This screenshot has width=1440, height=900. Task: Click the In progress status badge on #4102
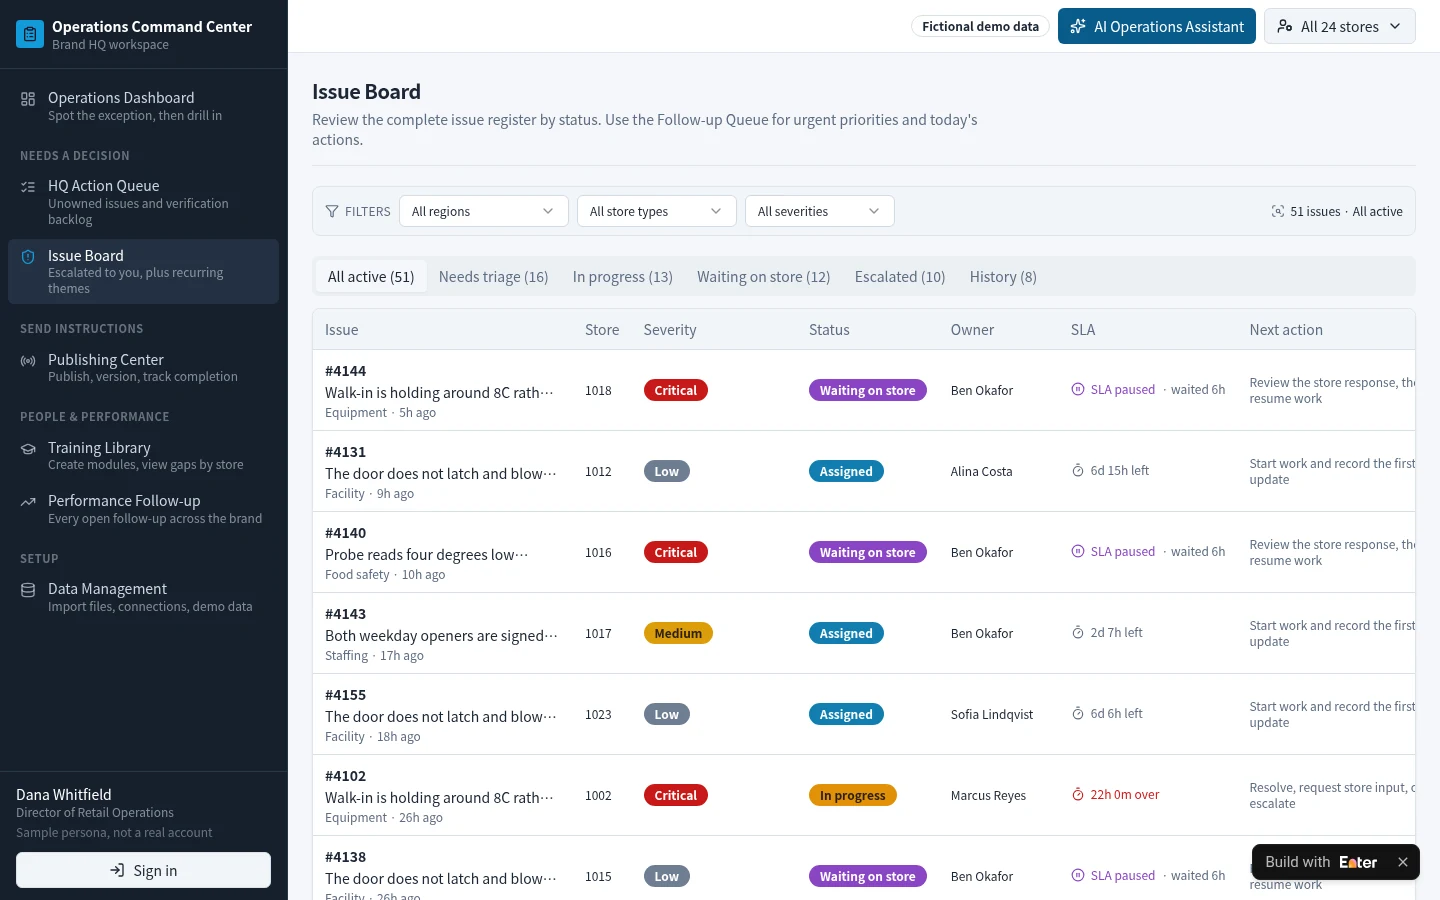point(853,795)
